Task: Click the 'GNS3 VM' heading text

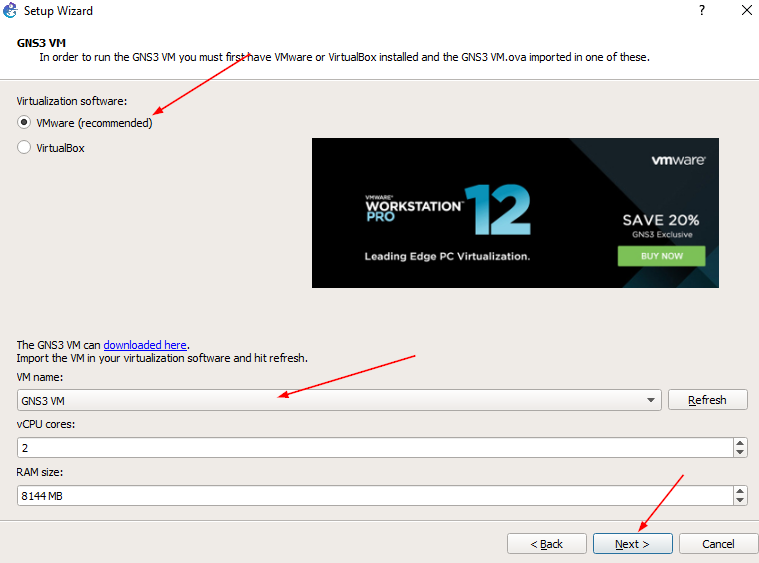Action: (x=41, y=43)
